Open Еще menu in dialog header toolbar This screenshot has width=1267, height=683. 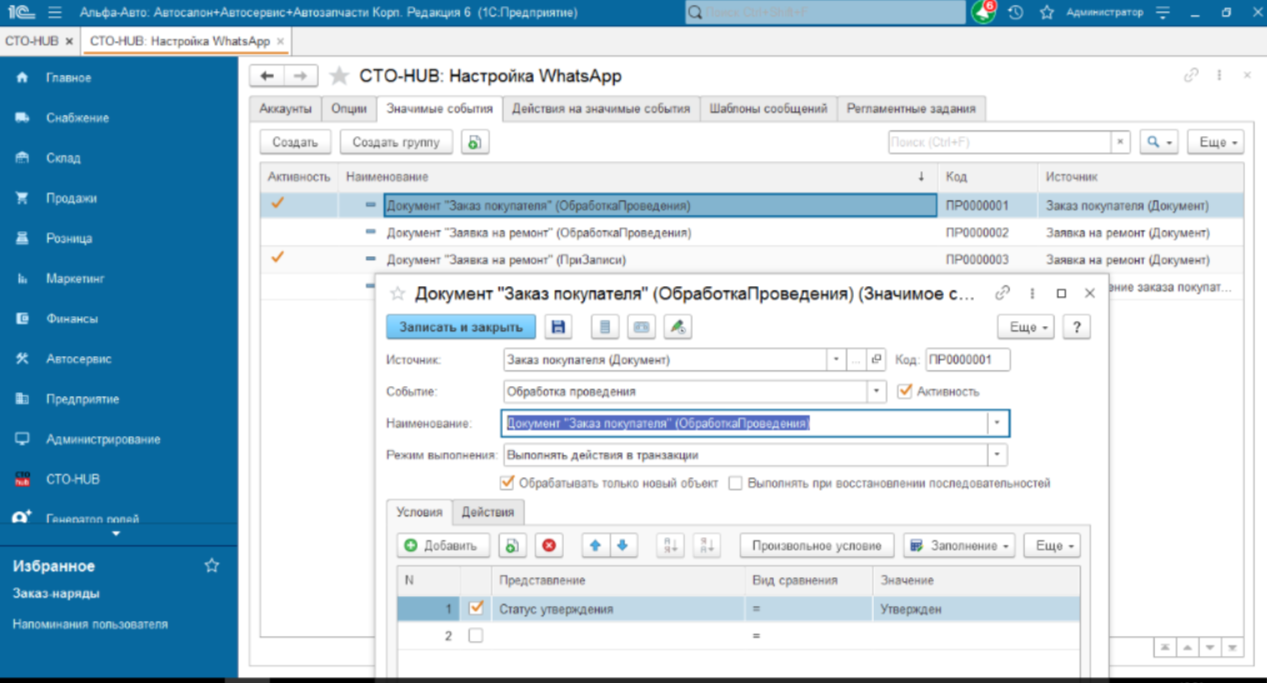coord(1025,327)
